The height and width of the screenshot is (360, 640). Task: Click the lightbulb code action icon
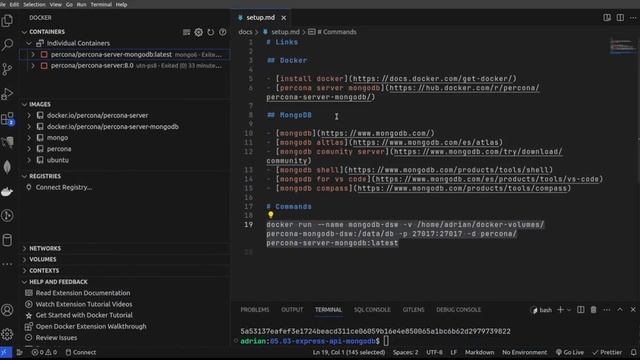pyautogui.click(x=271, y=215)
